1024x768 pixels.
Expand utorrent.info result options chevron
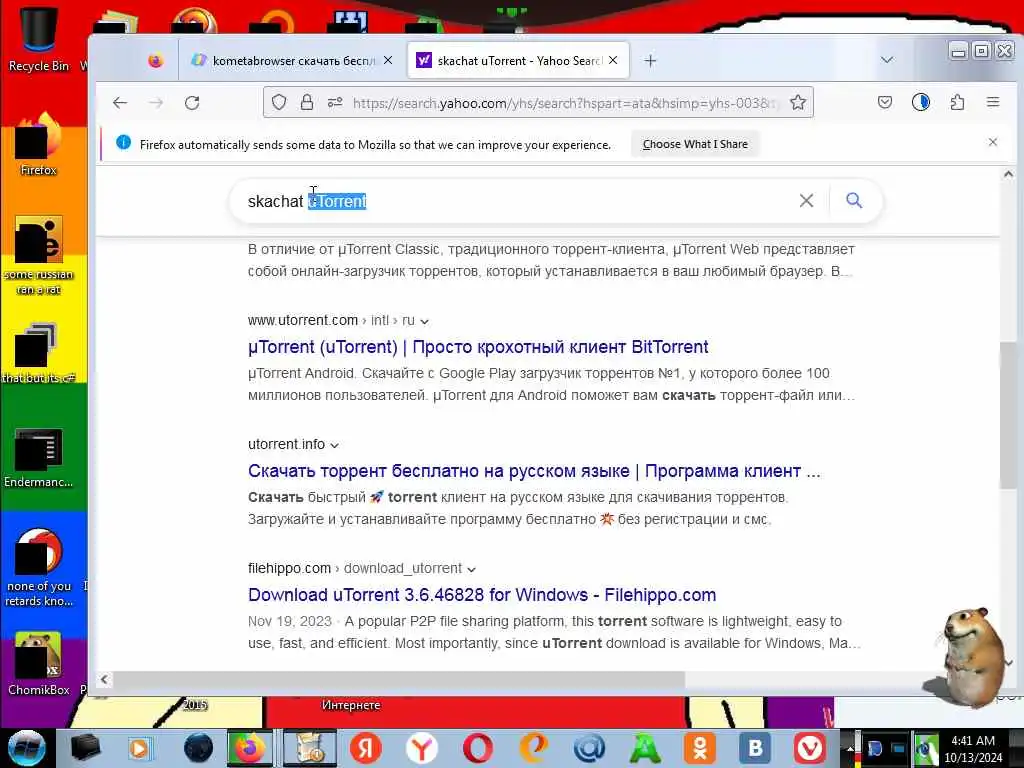(334, 445)
